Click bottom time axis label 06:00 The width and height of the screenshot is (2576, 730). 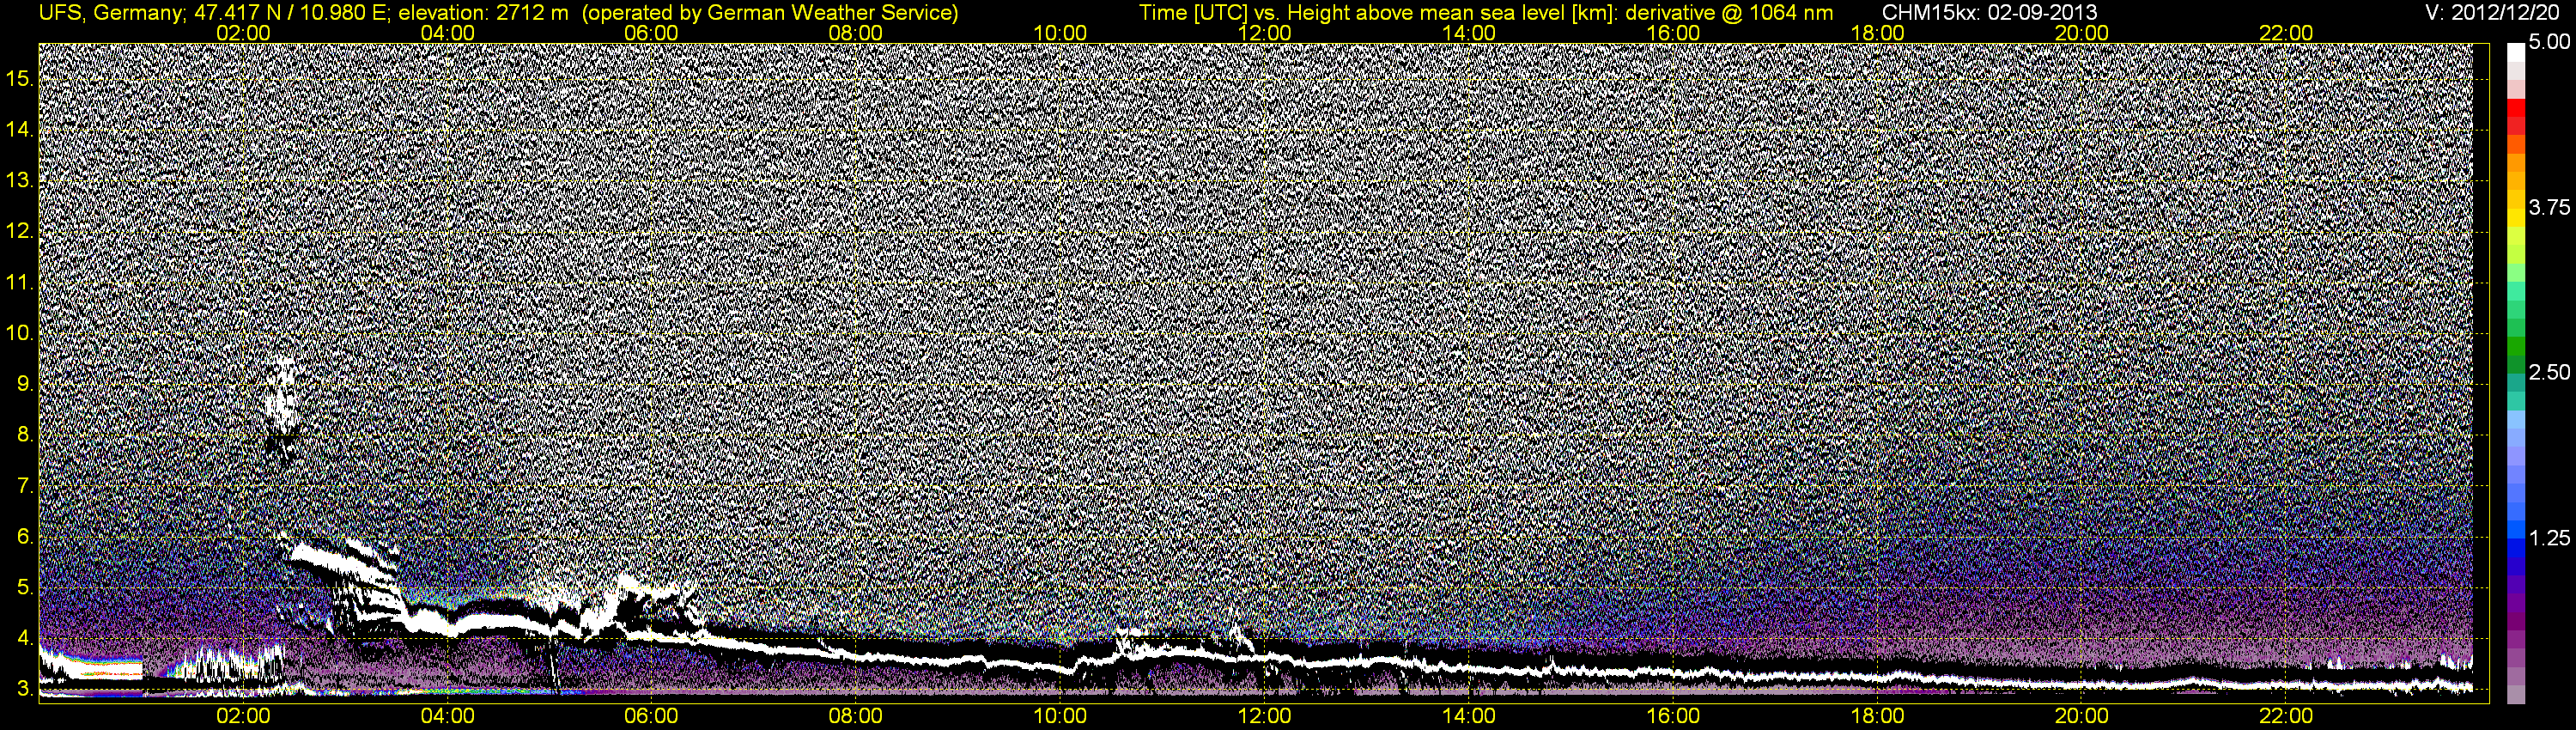[651, 716]
